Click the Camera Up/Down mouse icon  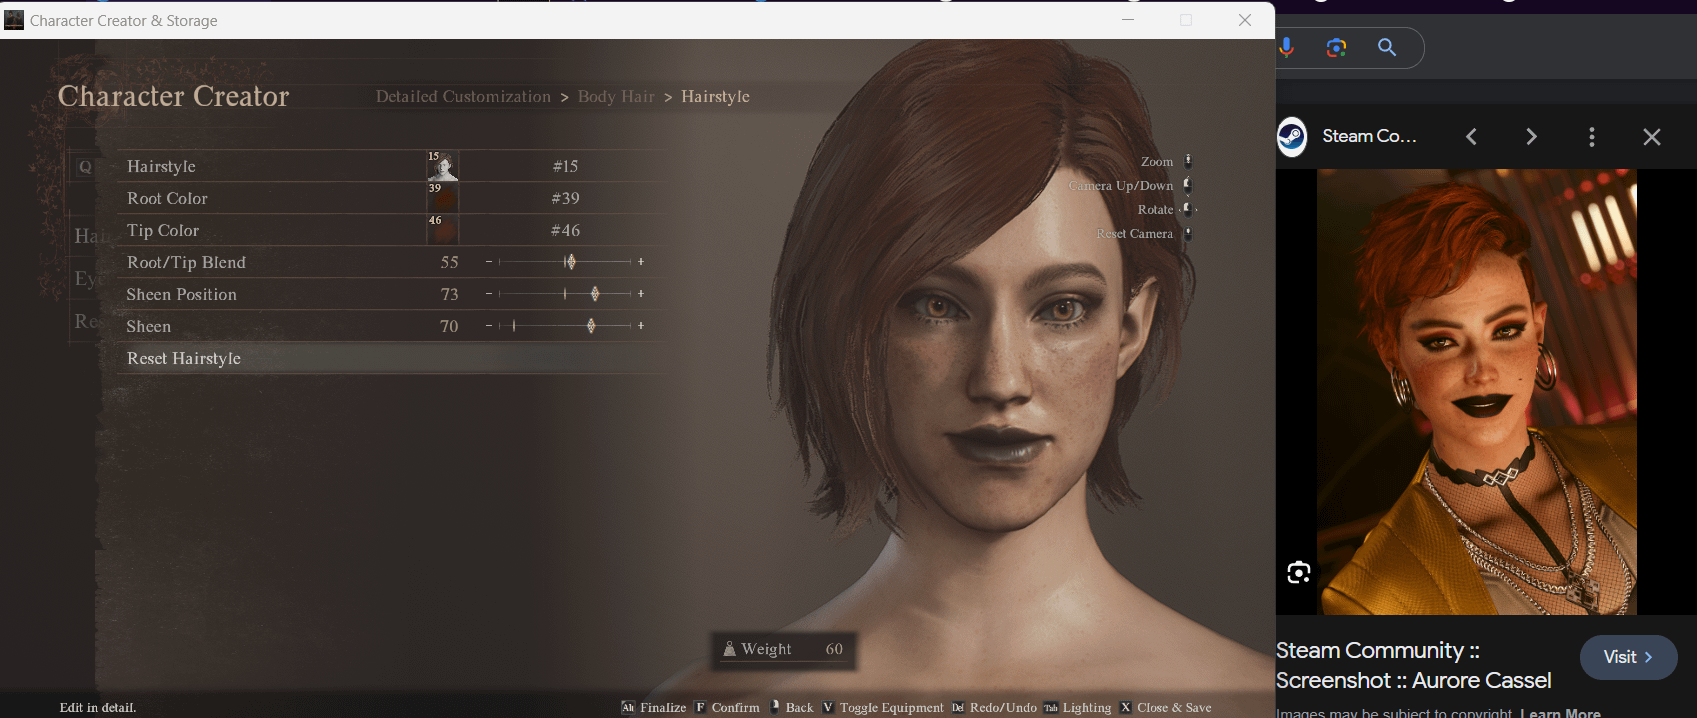(x=1188, y=185)
